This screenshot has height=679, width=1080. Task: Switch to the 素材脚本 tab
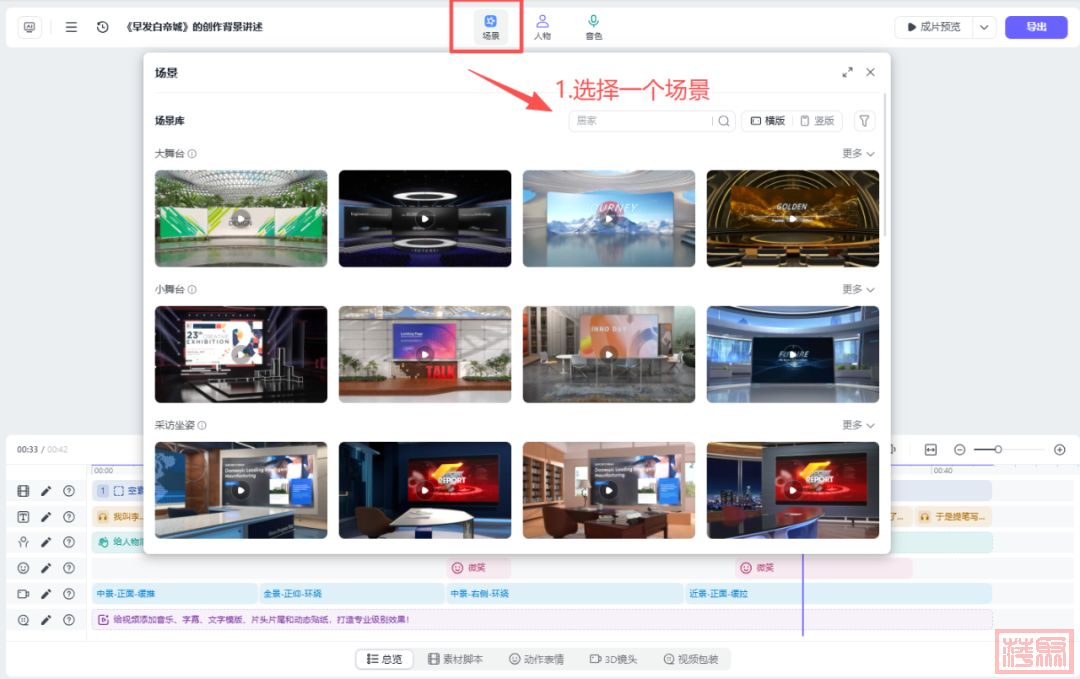[455, 659]
